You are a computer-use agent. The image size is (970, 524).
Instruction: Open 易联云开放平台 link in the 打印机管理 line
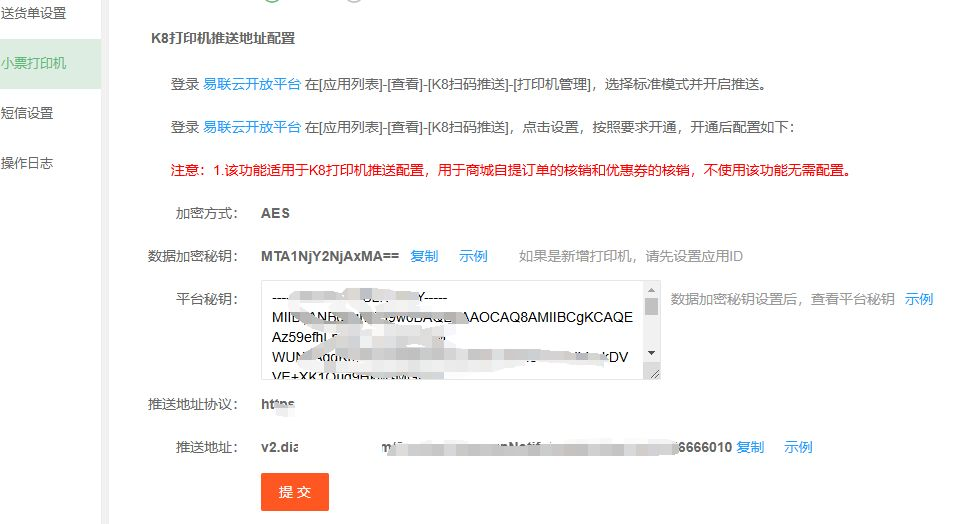pos(252,84)
